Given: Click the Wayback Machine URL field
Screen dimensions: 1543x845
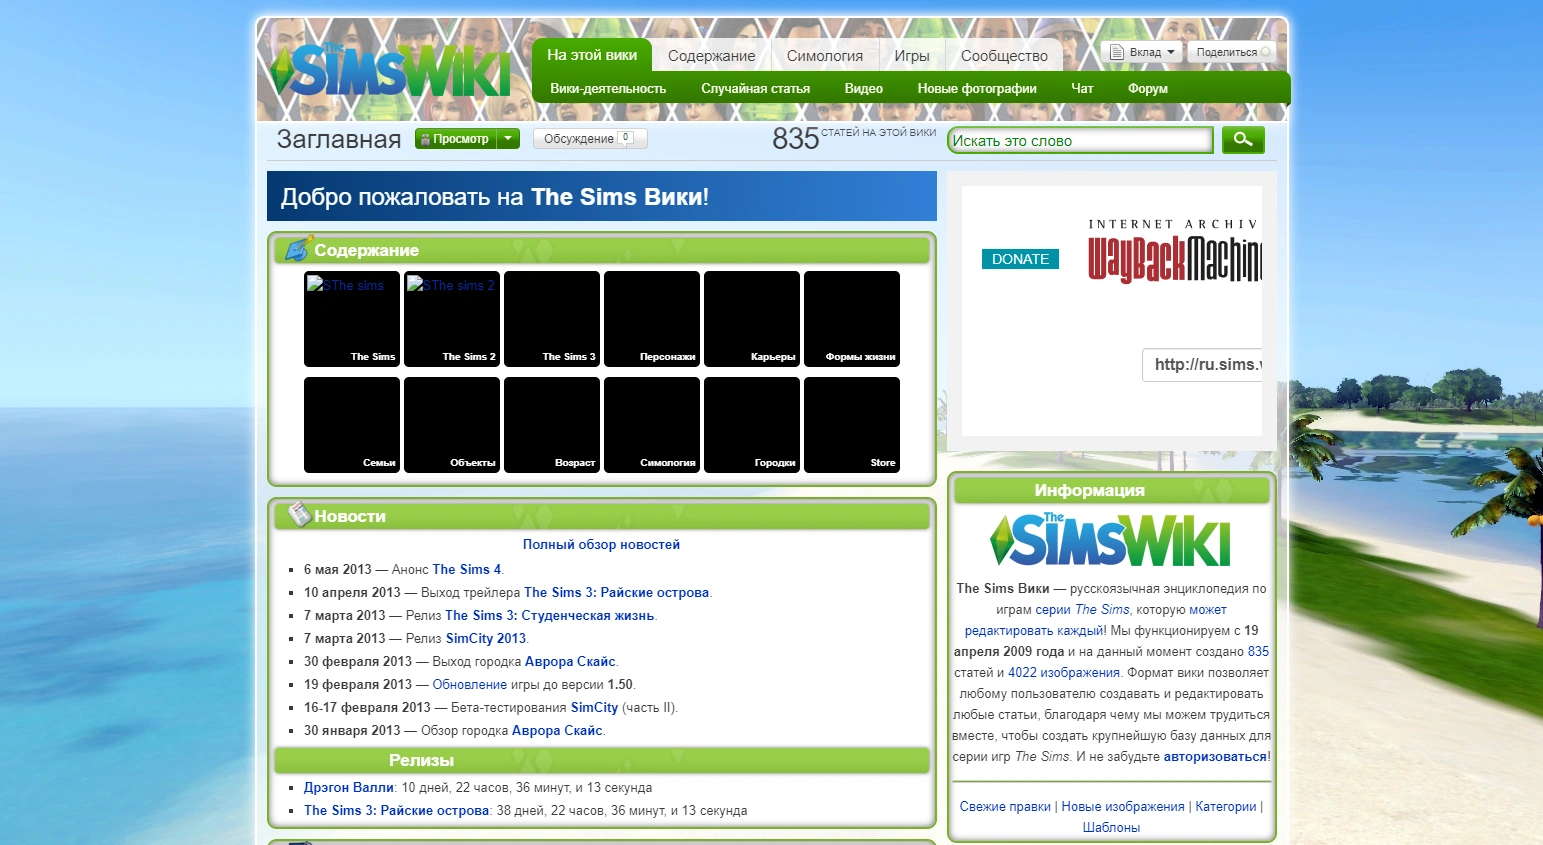Looking at the screenshot, I should pos(1202,364).
